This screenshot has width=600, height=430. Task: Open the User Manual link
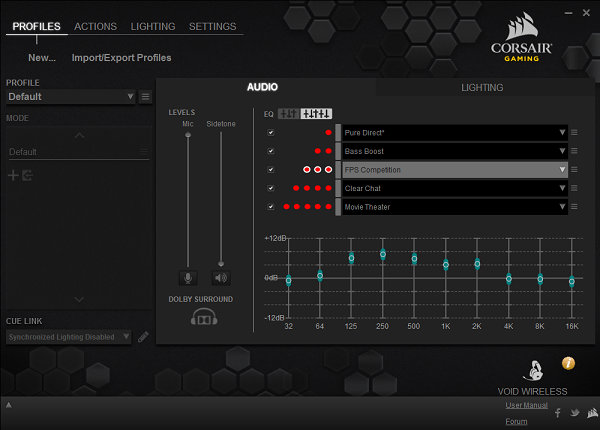(x=526, y=405)
